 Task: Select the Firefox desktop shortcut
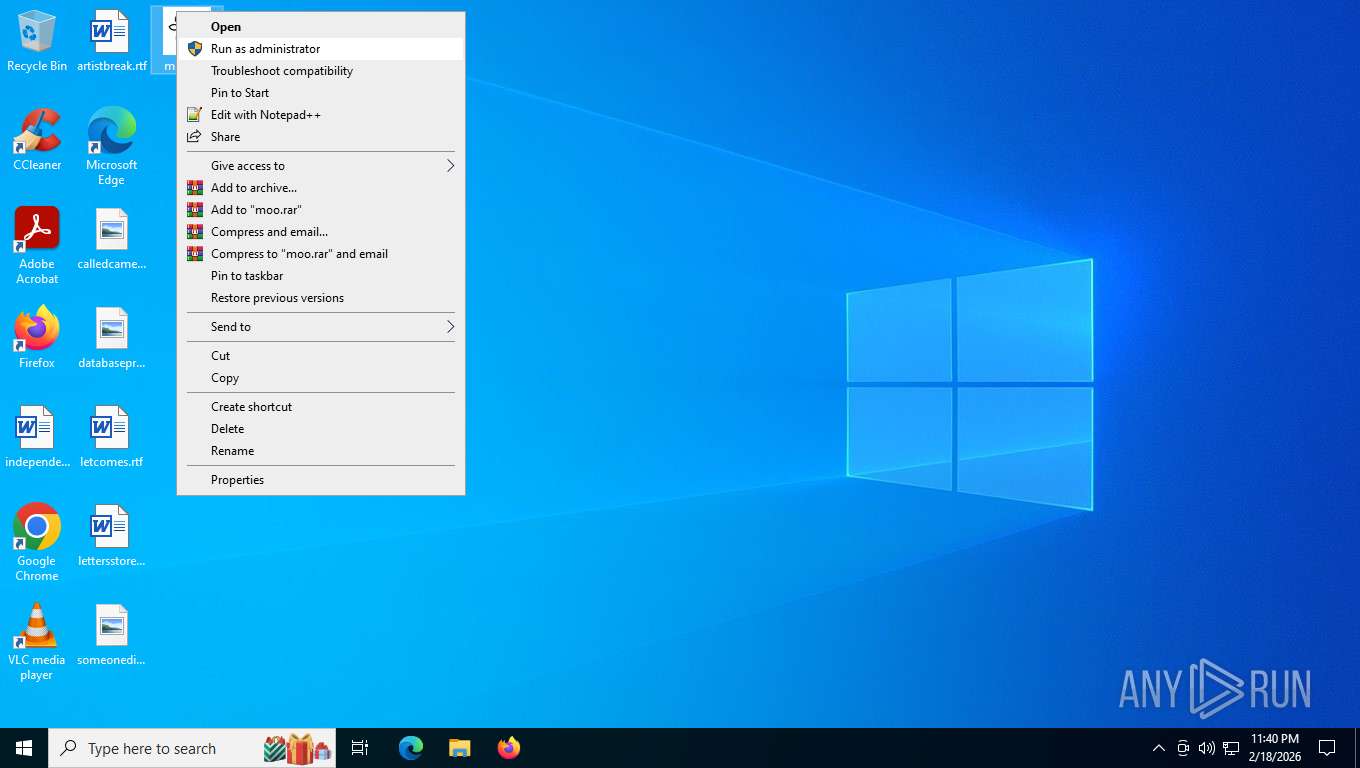pos(37,338)
